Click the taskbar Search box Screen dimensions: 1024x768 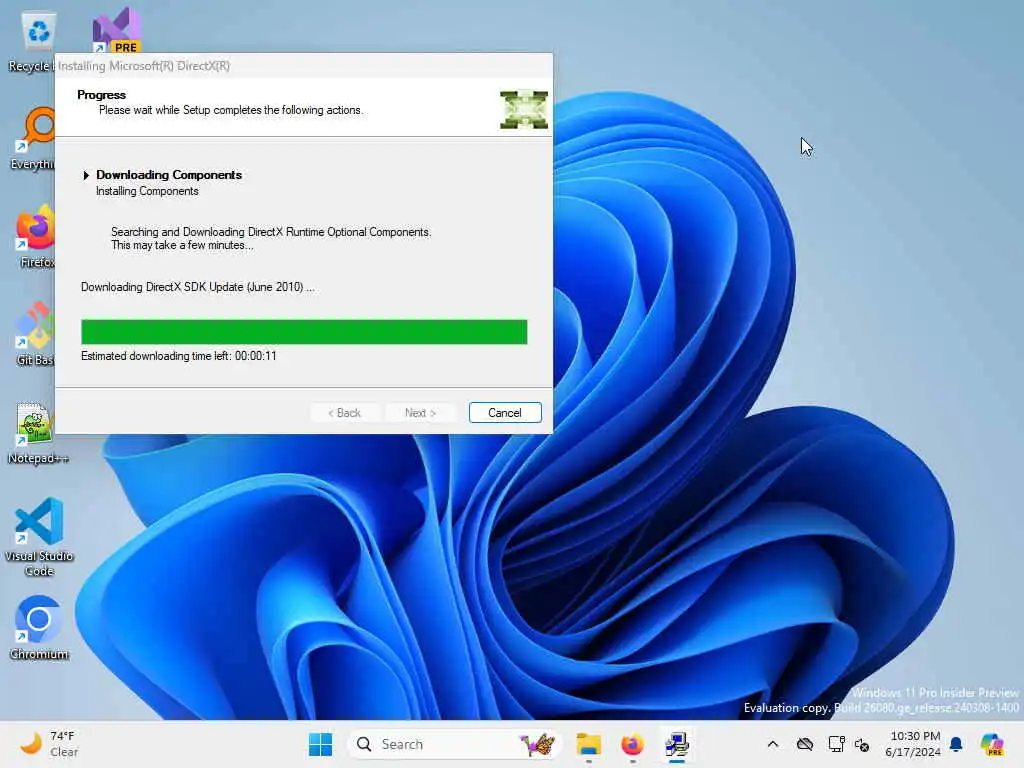point(455,744)
